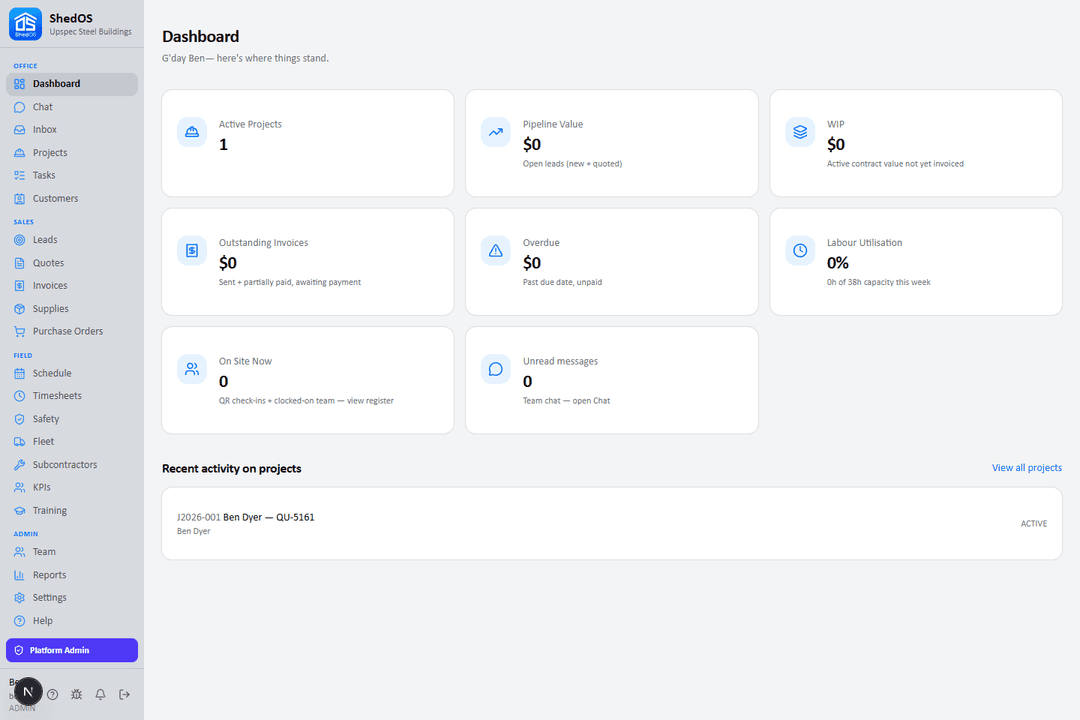The image size is (1080, 720).
Task: Open the Fleet truck icon
Action: pyautogui.click(x=19, y=442)
